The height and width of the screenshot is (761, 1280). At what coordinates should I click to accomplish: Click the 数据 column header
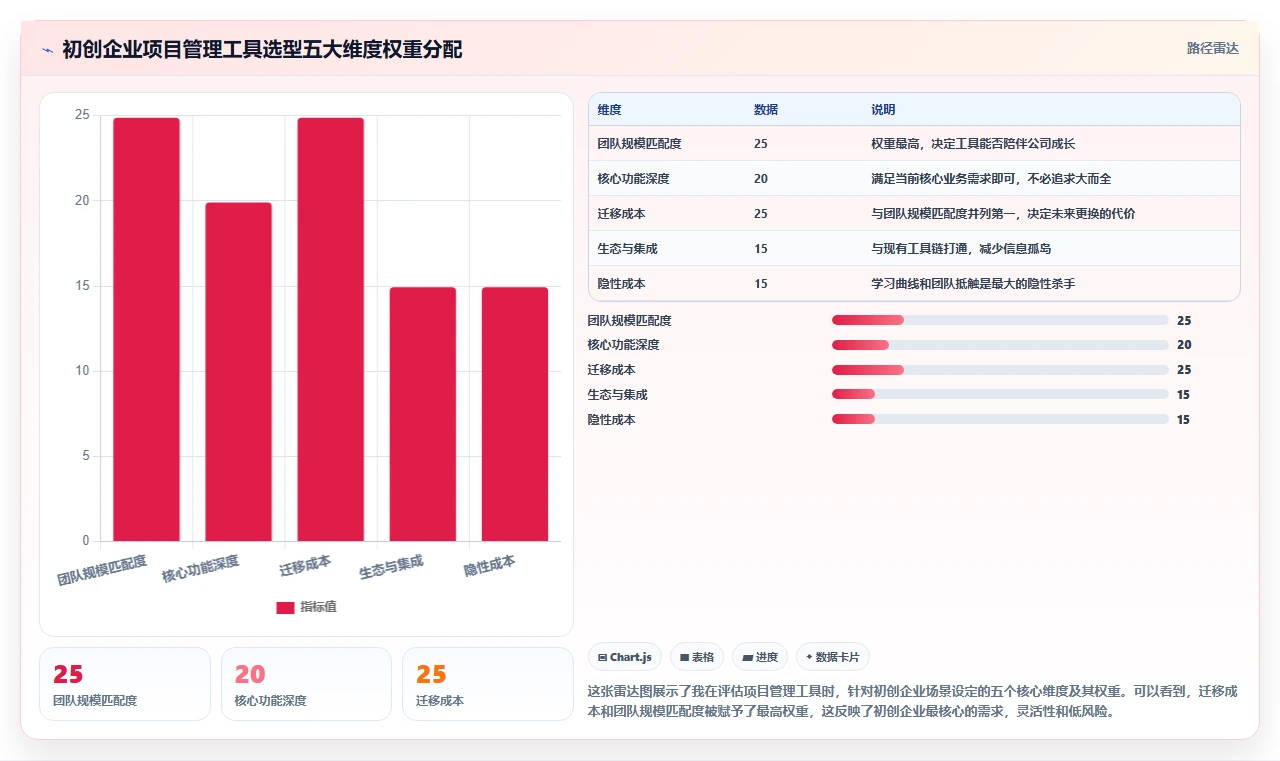(x=766, y=109)
